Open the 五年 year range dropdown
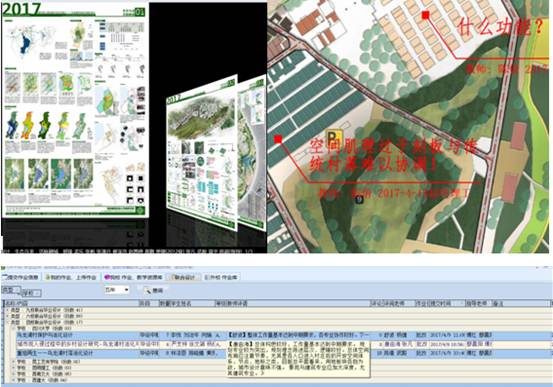 click(117, 290)
